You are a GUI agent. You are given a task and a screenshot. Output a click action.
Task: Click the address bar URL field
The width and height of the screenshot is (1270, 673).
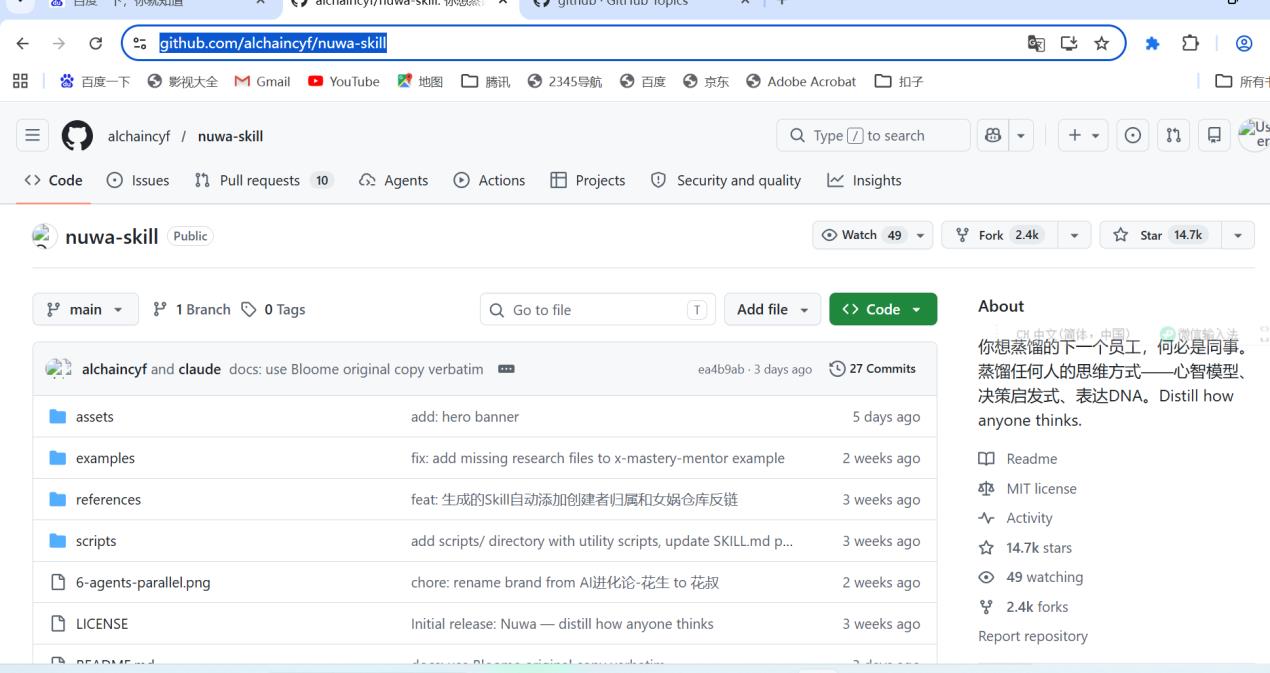pyautogui.click(x=590, y=43)
